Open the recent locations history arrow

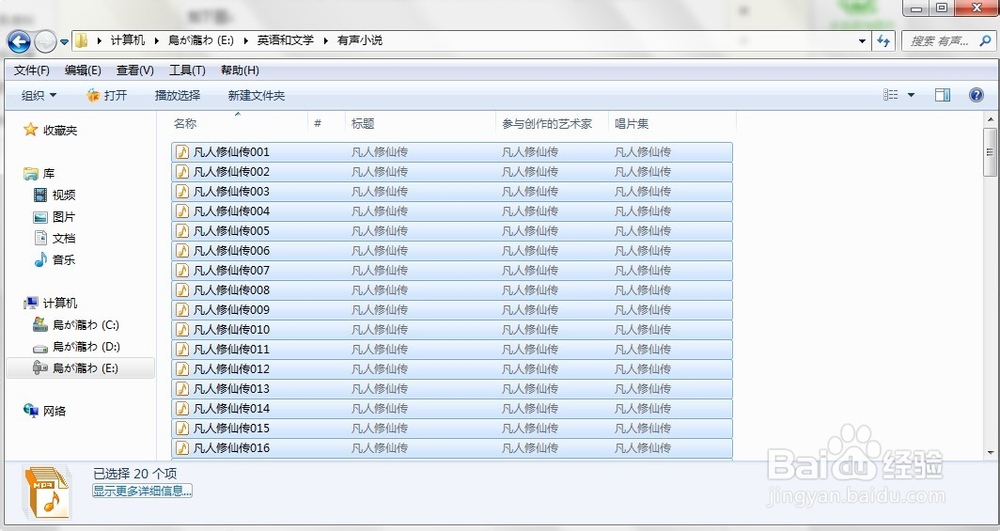(x=64, y=42)
